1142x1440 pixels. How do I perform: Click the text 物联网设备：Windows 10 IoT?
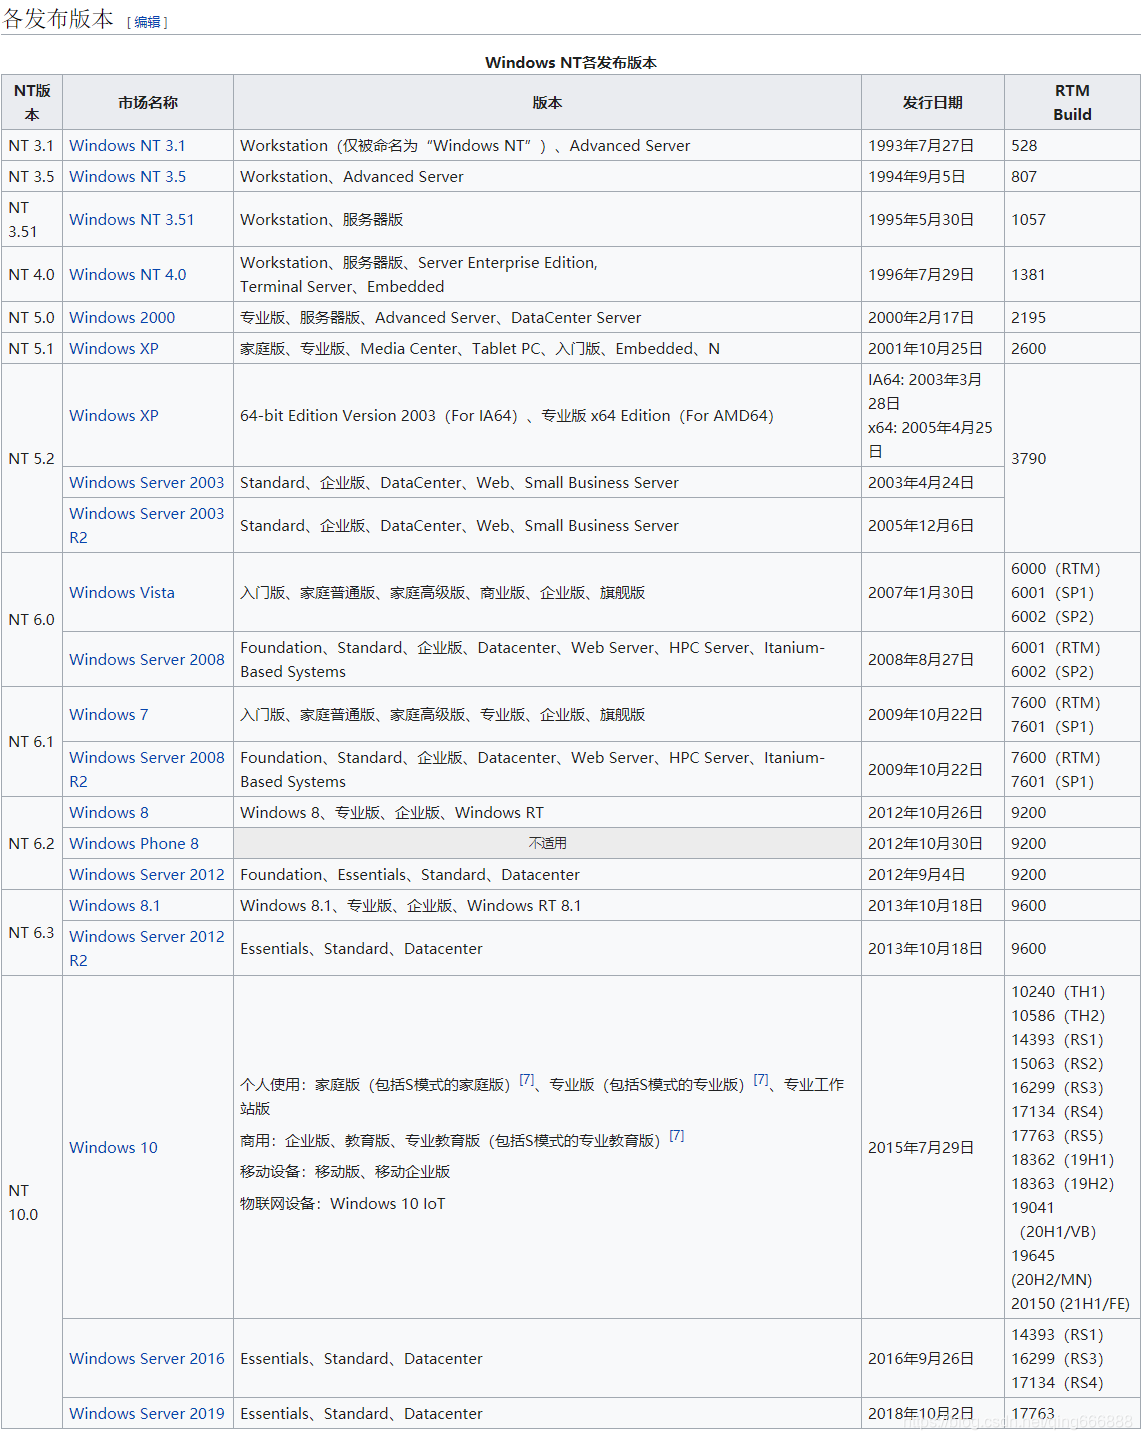343,1203
